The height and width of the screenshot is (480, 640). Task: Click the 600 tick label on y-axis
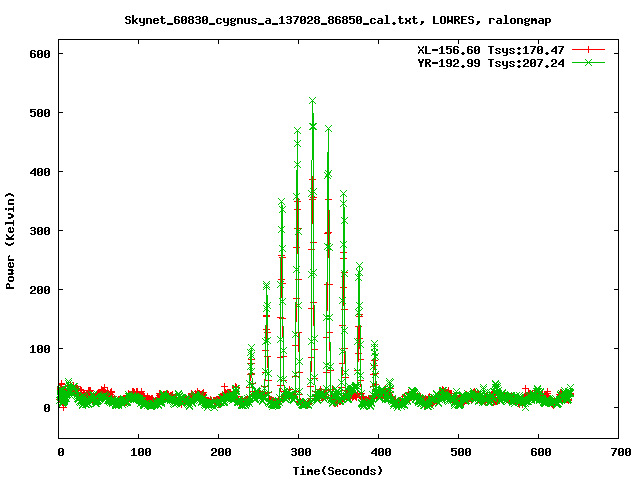pos(40,54)
